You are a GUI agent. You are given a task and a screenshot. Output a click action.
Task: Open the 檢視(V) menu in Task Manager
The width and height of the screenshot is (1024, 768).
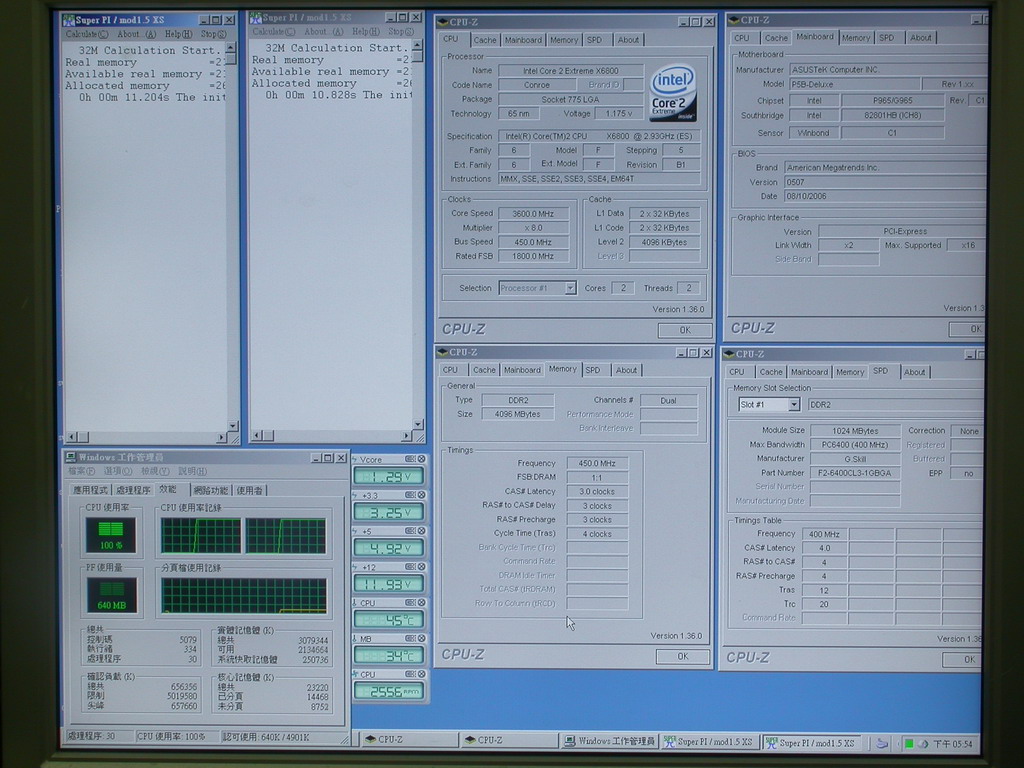point(155,471)
